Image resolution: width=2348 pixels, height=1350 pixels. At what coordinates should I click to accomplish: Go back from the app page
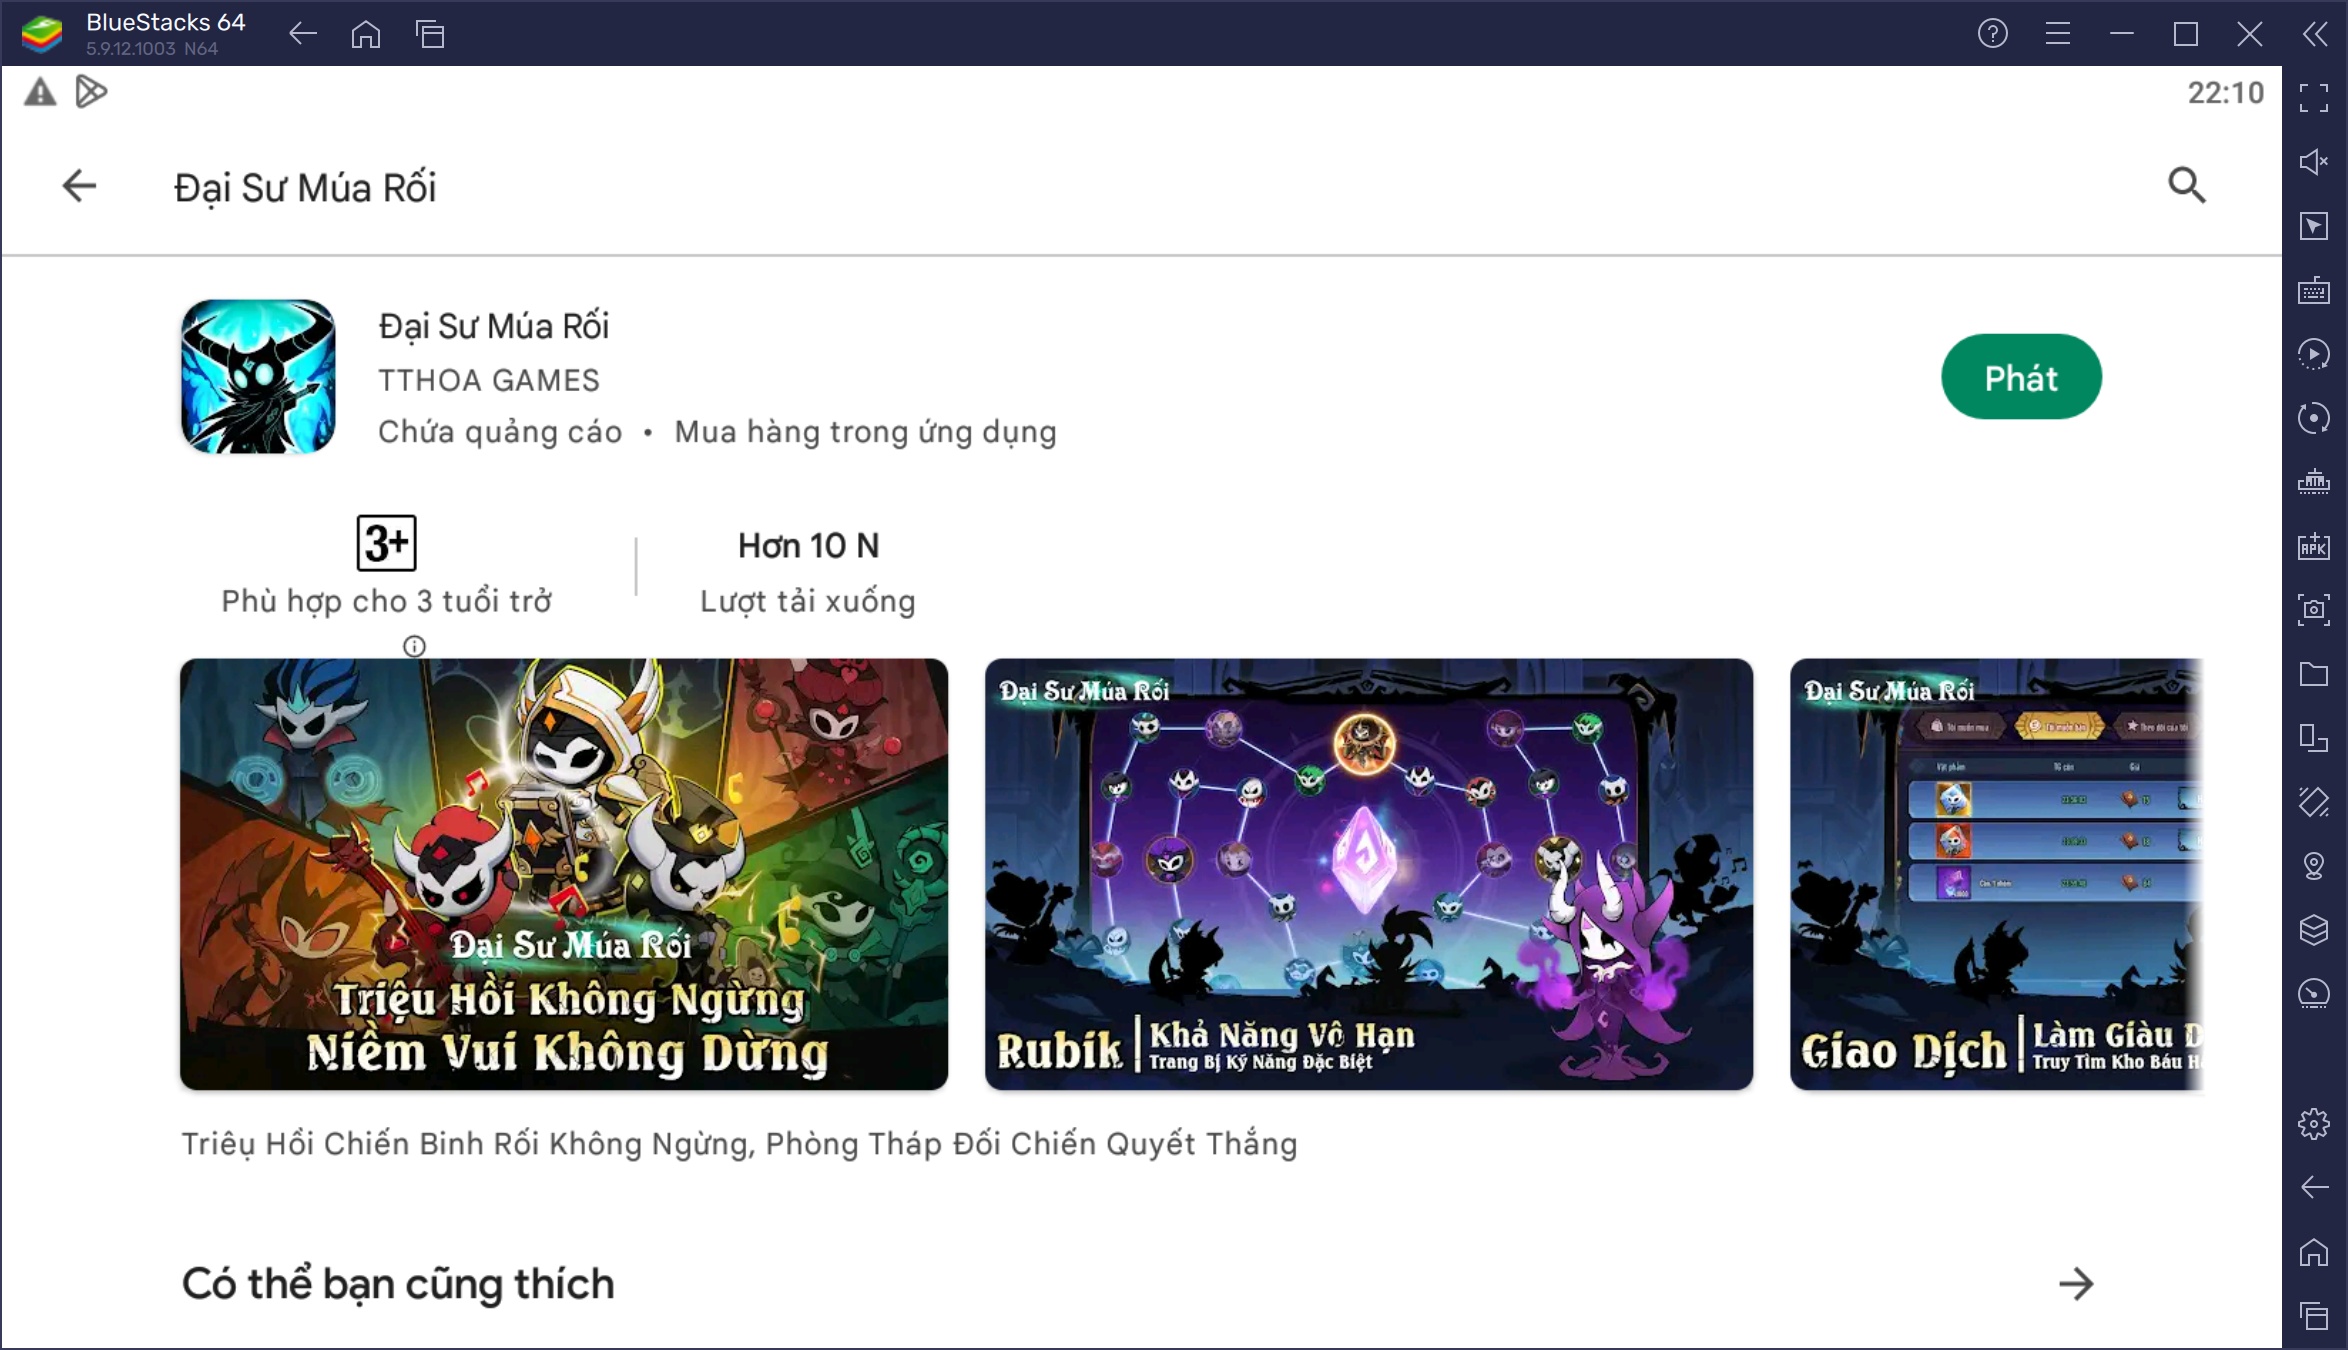coord(79,186)
